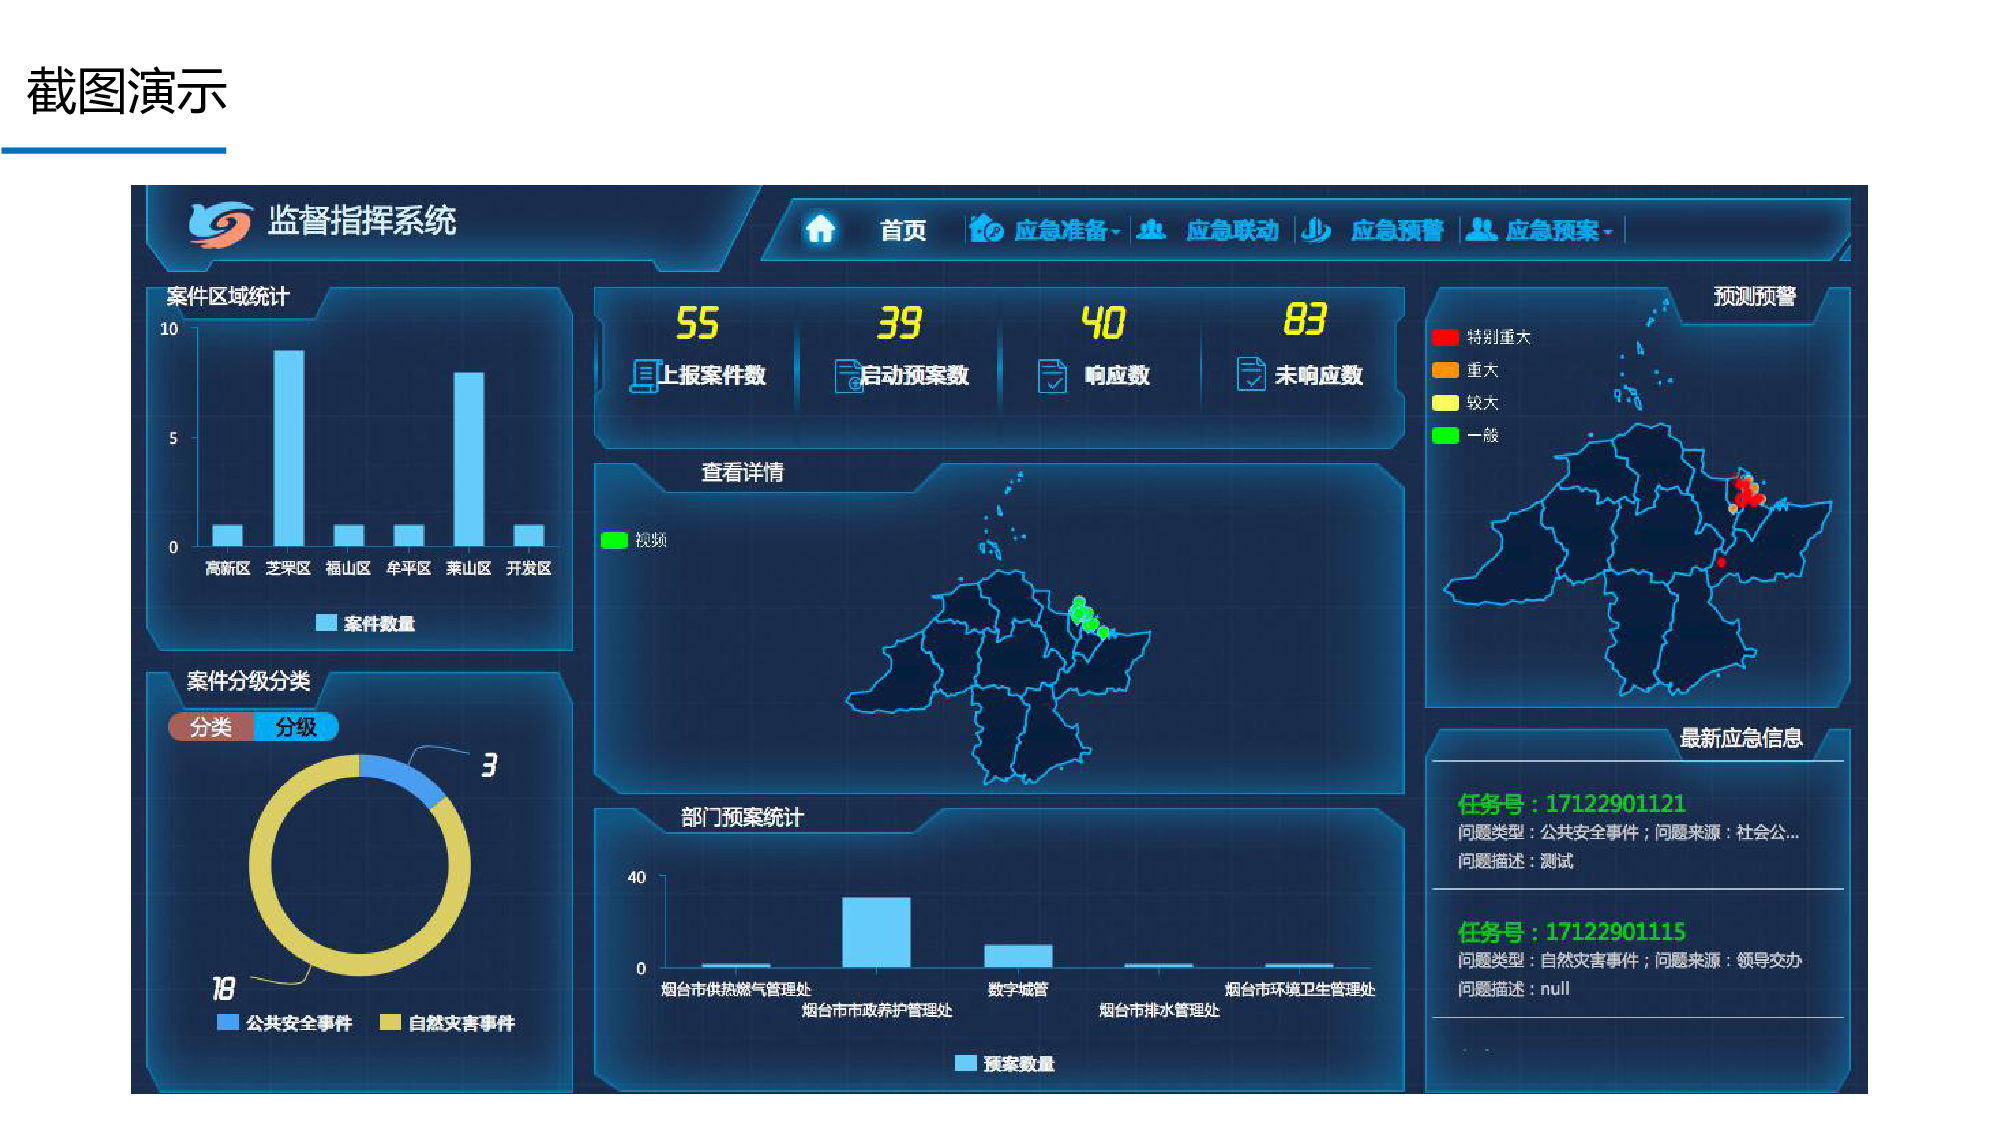Screen dimensions: 2000x1125
Task: Toggle the green 一般 legend entry
Action: 1465,435
